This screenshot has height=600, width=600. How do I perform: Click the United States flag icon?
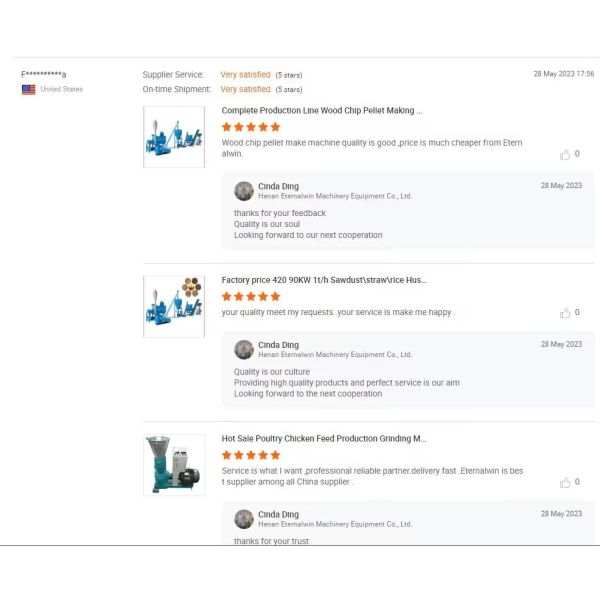[x=28, y=89]
